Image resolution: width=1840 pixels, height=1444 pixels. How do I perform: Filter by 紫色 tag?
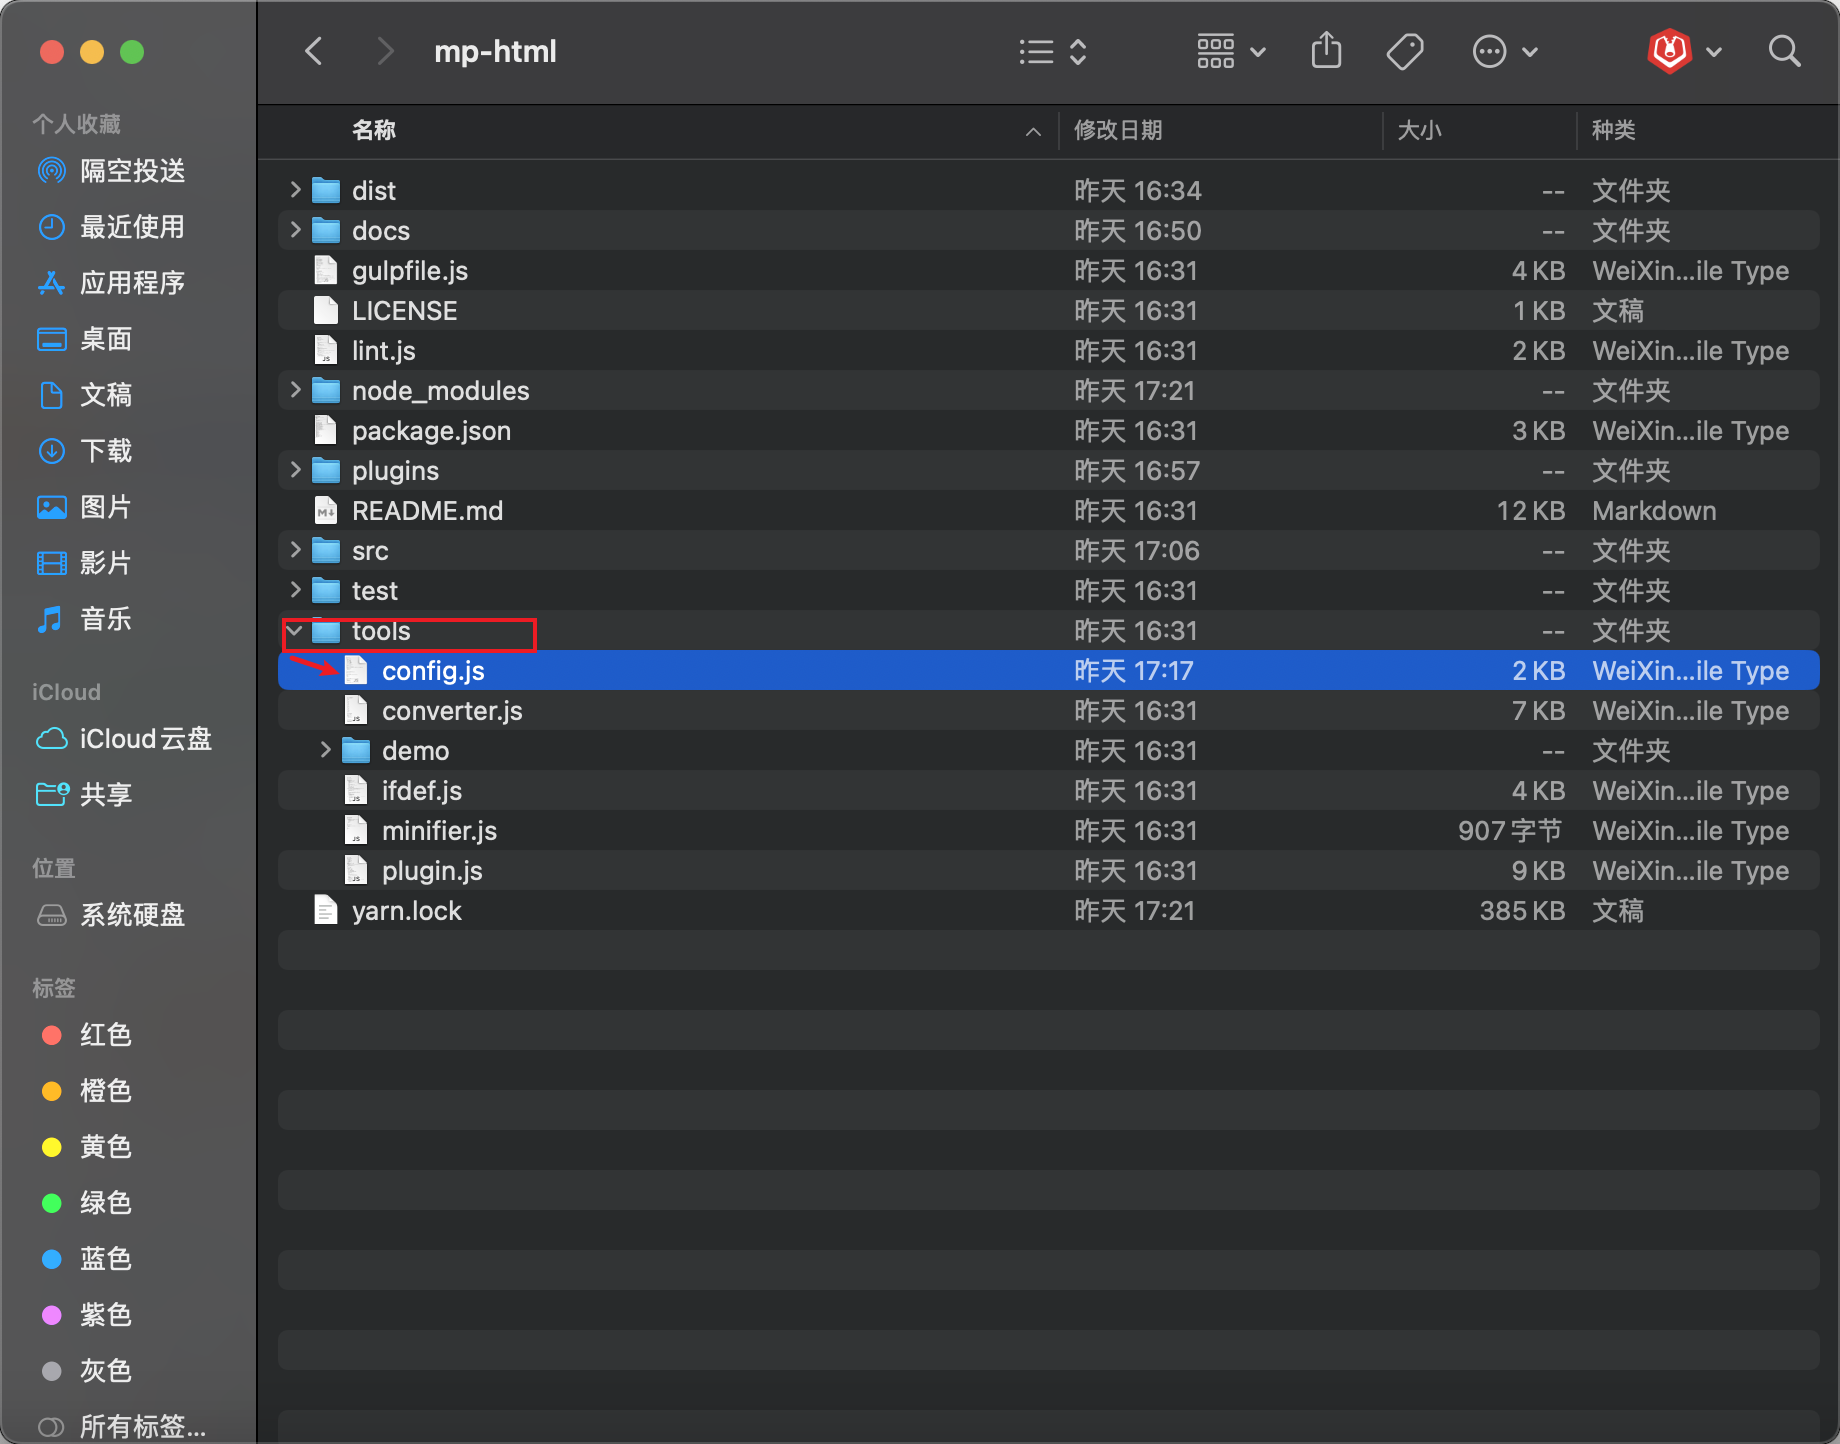pos(86,1315)
